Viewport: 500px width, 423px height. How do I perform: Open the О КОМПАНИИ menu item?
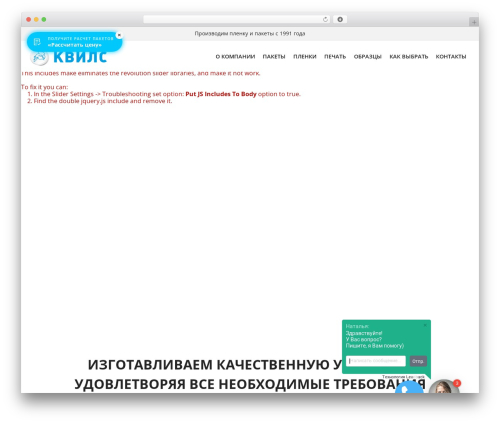[235, 57]
